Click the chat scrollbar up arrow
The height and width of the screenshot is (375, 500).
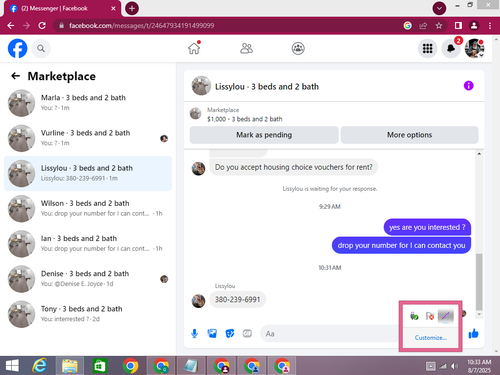tap(479, 154)
